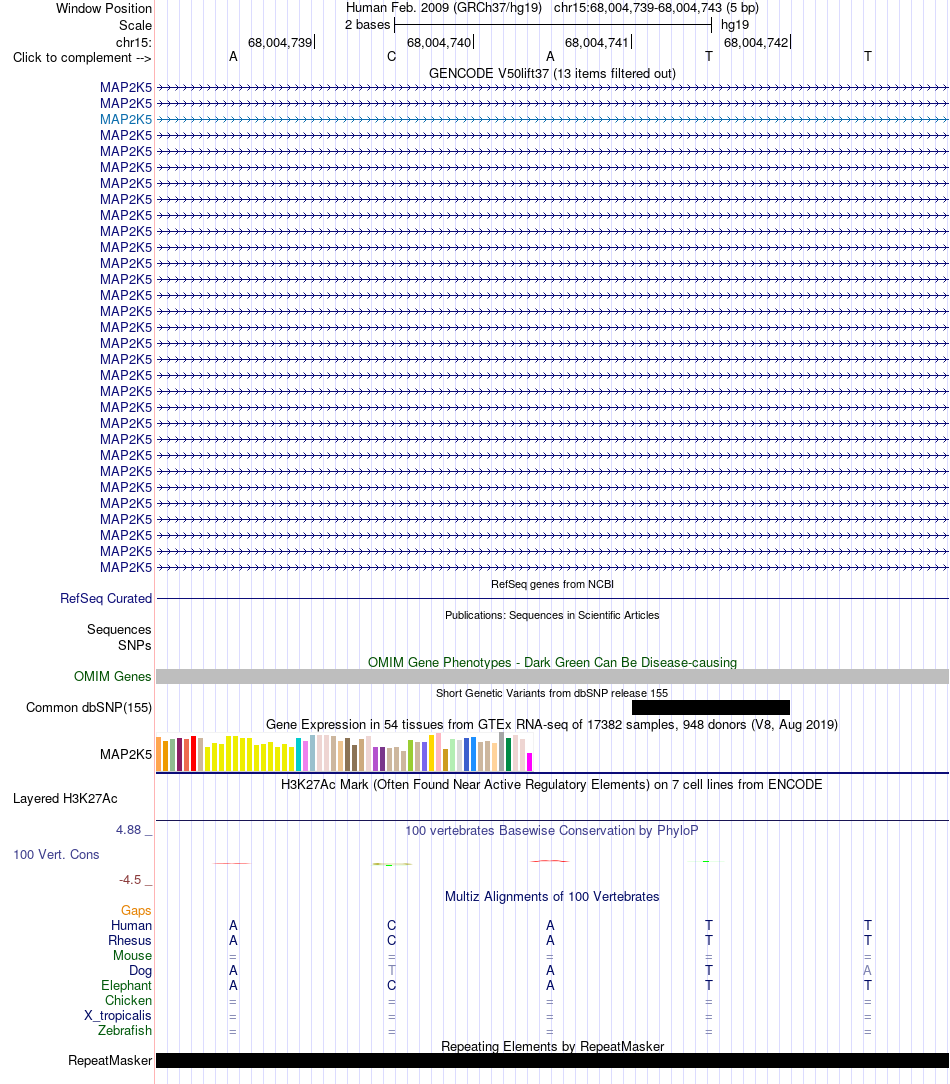Click the grey T in the Dog alignment row

pos(391,971)
